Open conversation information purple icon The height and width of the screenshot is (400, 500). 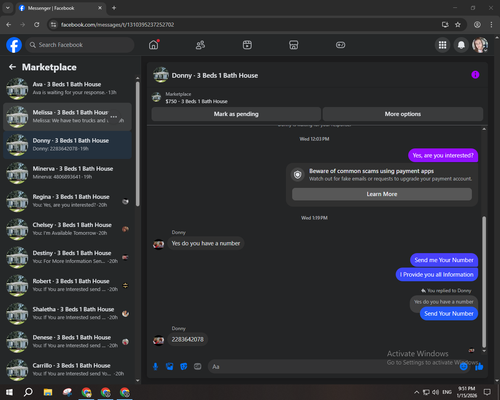tap(475, 75)
